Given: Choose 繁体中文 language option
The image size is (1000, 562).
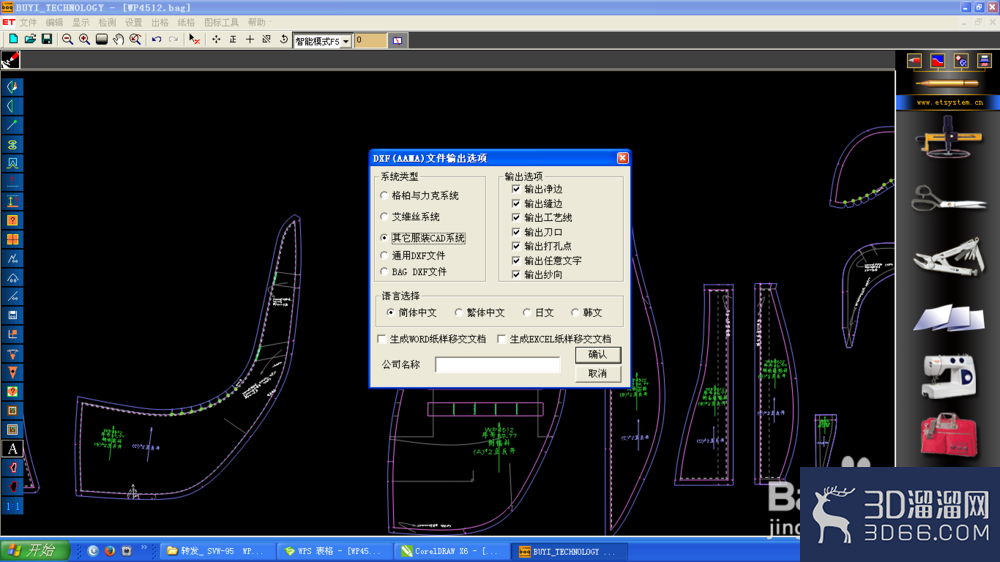Looking at the screenshot, I should click(459, 313).
